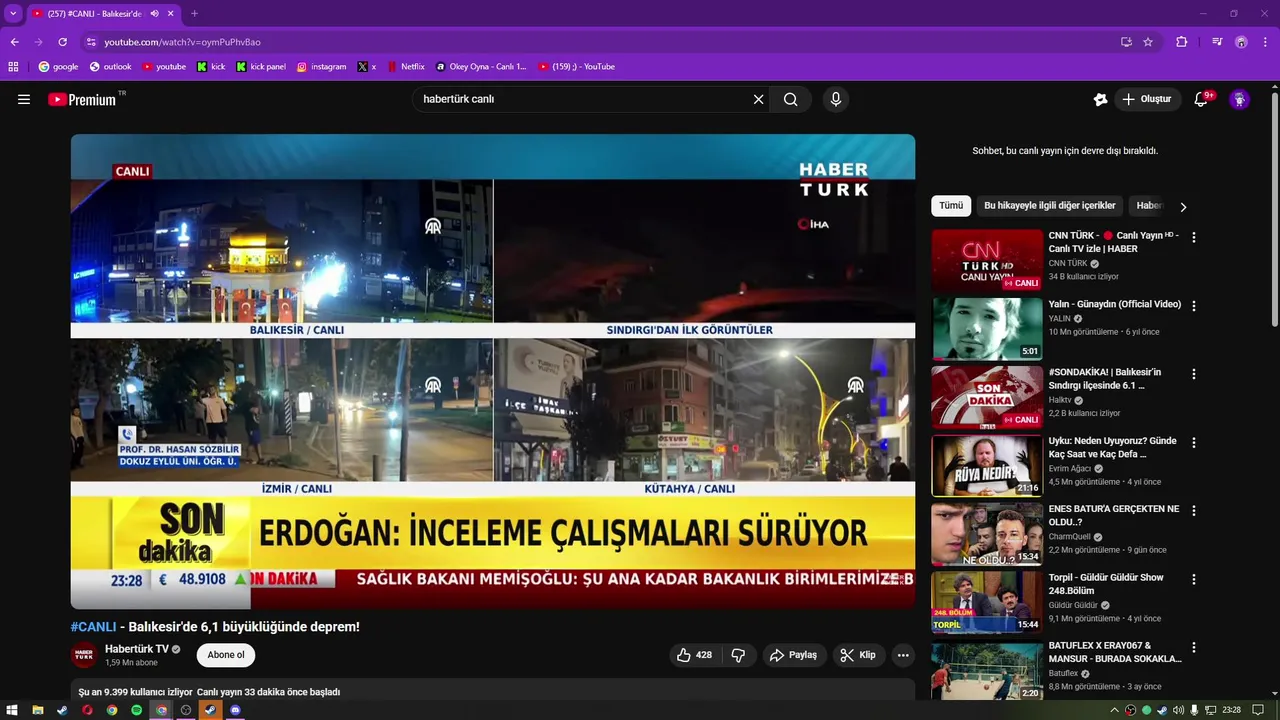The width and height of the screenshot is (1280, 720).
Task: Open options for Yalın - Günaydın video
Action: pyautogui.click(x=1193, y=306)
